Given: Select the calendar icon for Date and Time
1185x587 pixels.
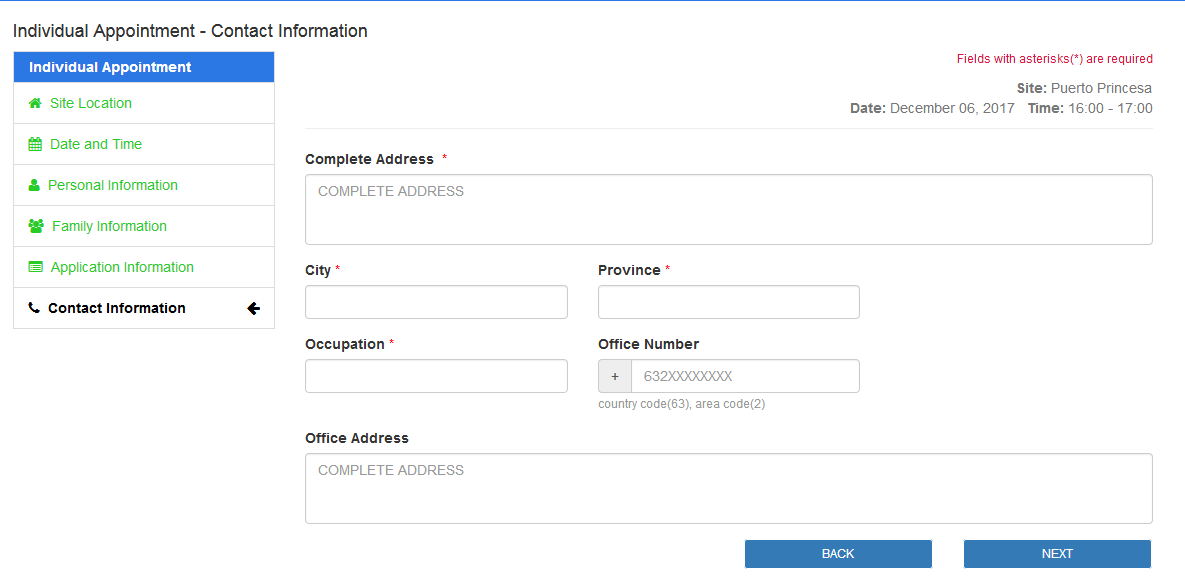Looking at the screenshot, I should click(34, 144).
